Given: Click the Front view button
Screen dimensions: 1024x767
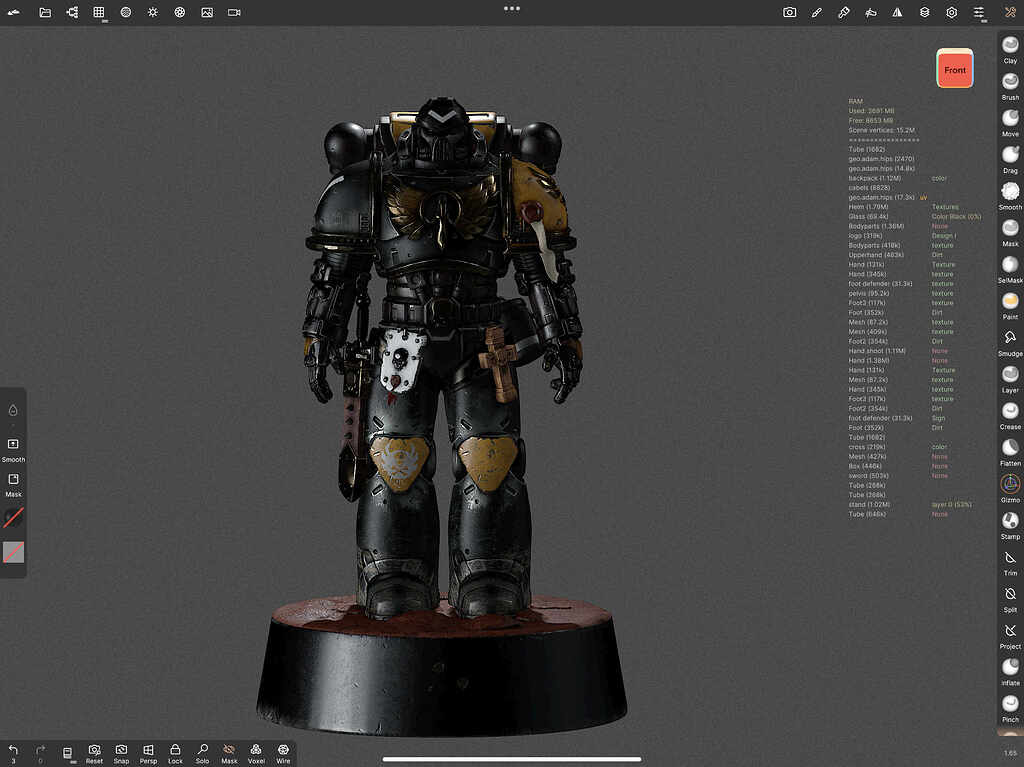Looking at the screenshot, I should [954, 68].
